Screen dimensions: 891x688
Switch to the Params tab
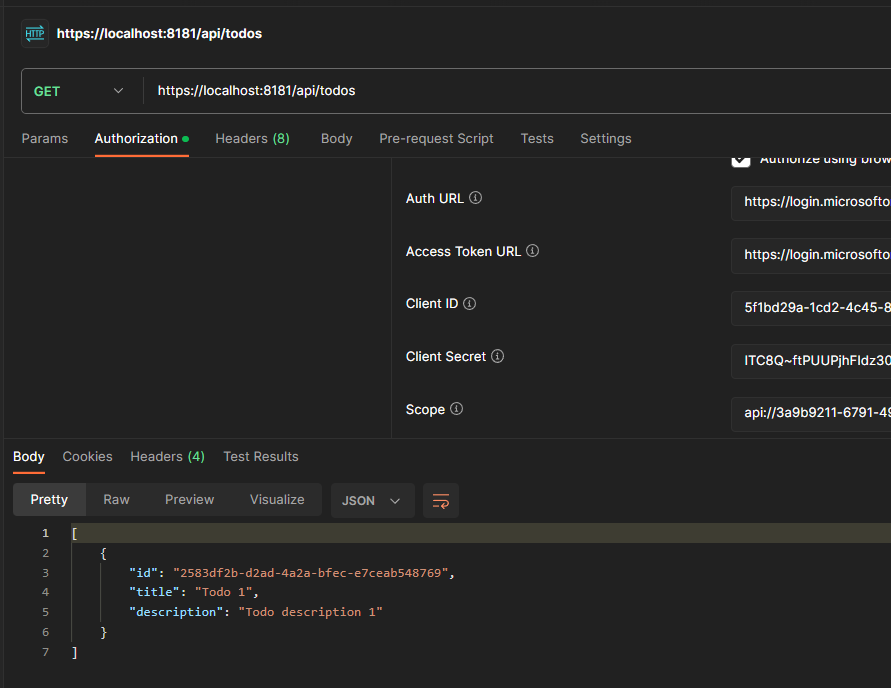point(45,139)
